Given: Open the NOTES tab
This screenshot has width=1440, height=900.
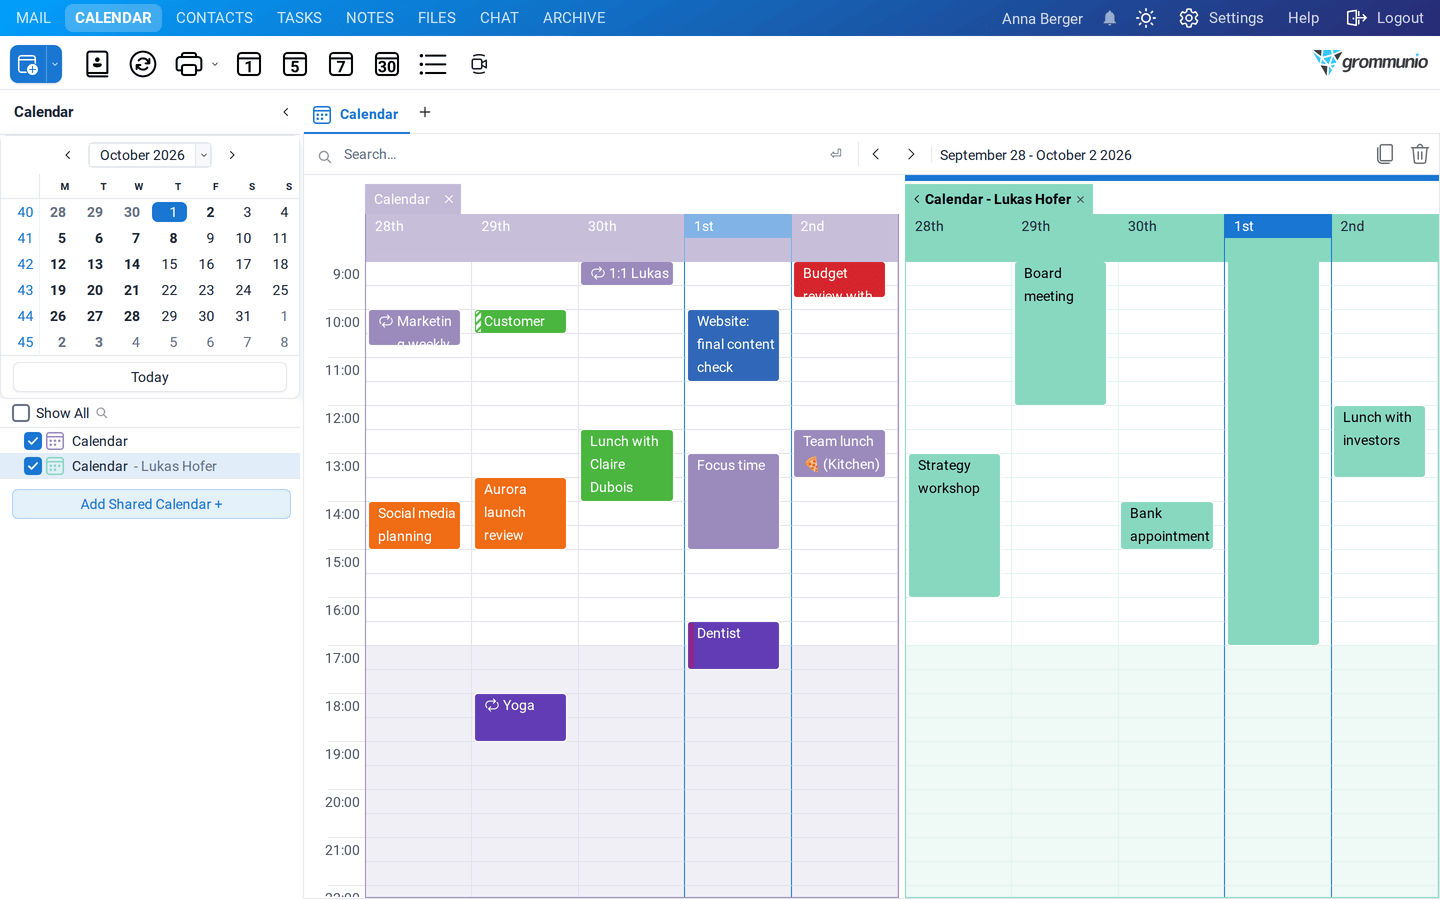Looking at the screenshot, I should pyautogui.click(x=370, y=18).
